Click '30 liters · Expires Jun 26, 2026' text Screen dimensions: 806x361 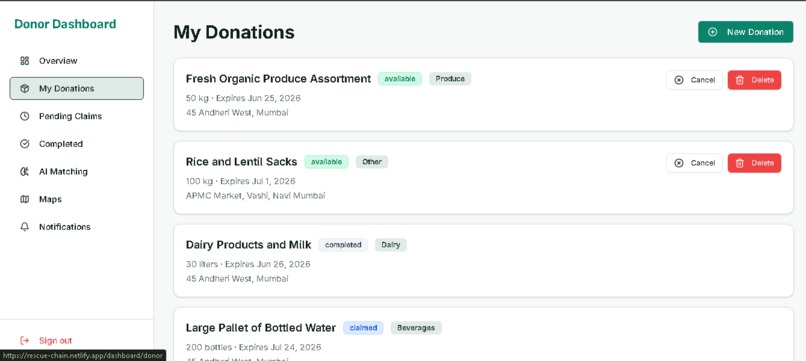click(248, 264)
